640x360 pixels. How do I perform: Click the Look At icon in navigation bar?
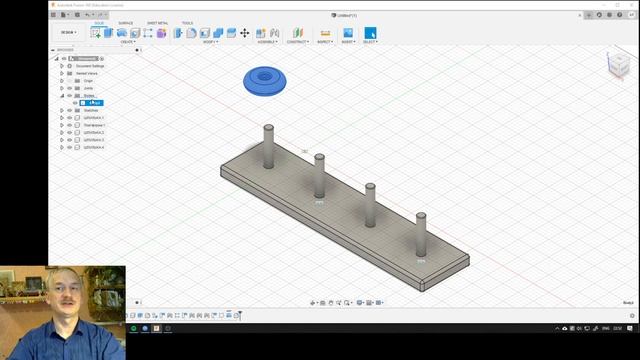tap(322, 303)
